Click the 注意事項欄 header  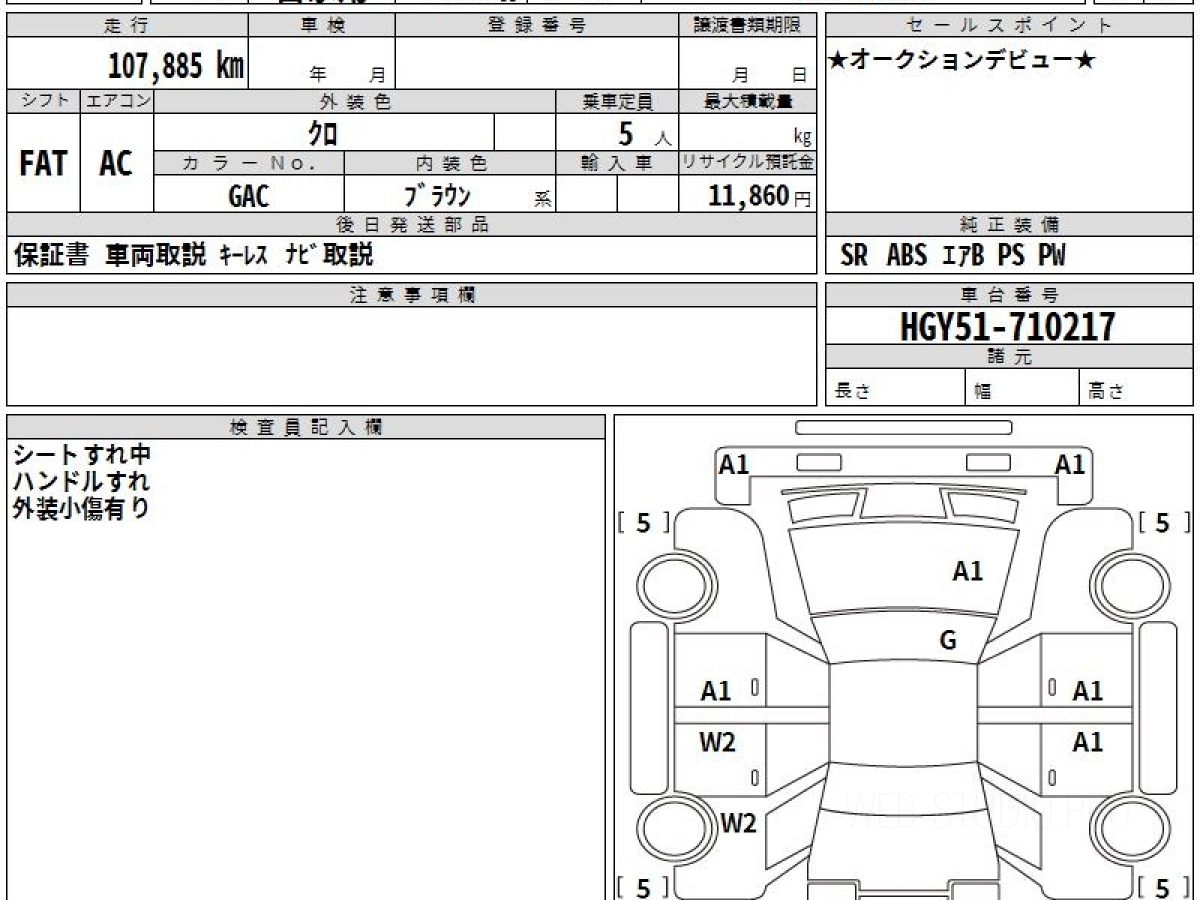411,295
